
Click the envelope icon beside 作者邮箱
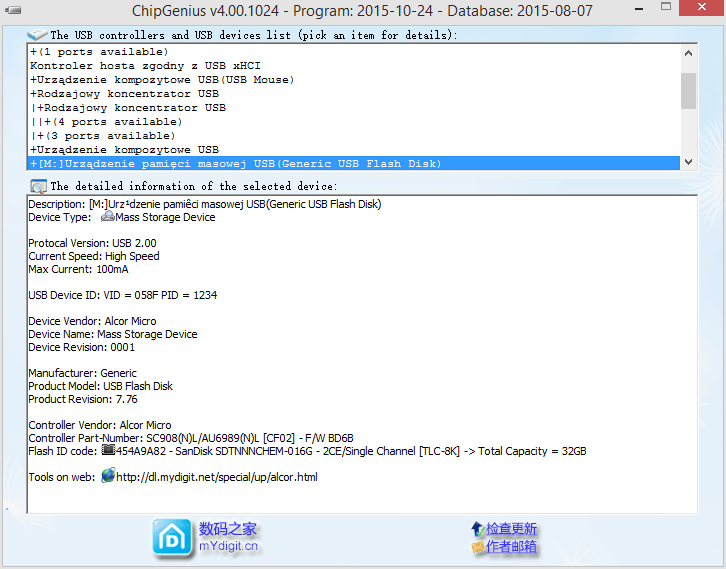[x=478, y=547]
